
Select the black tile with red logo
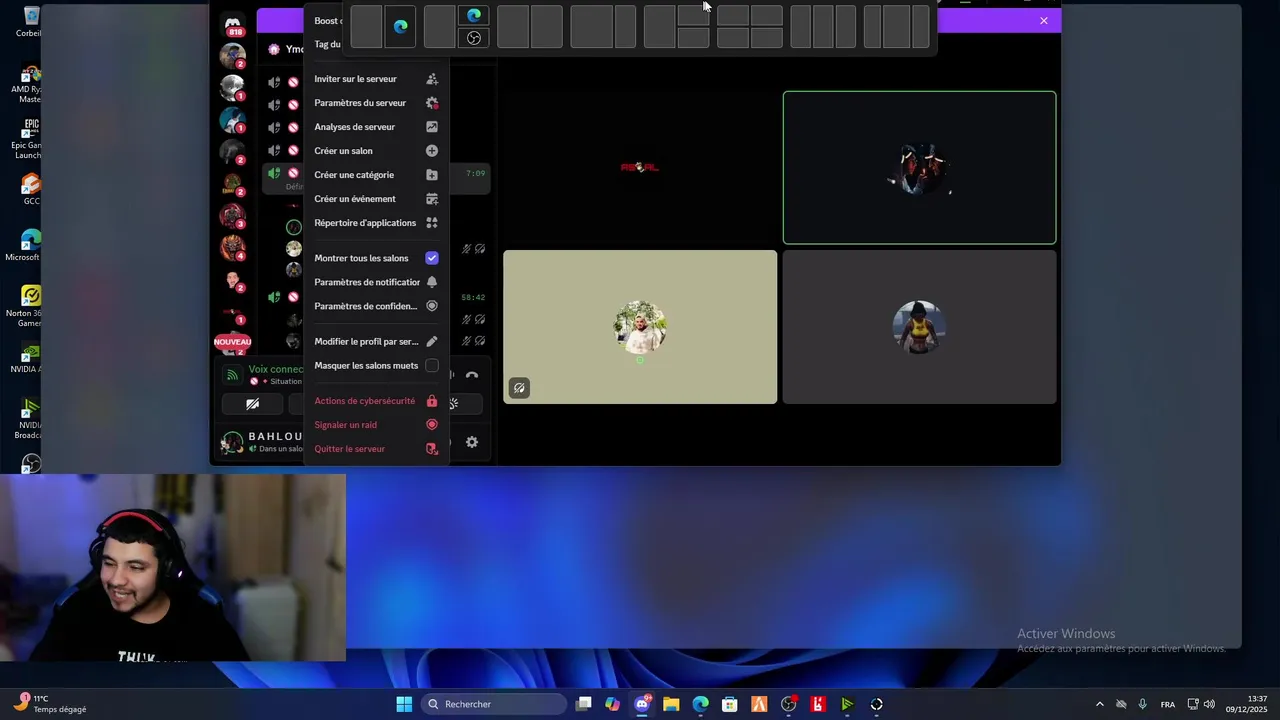640,168
